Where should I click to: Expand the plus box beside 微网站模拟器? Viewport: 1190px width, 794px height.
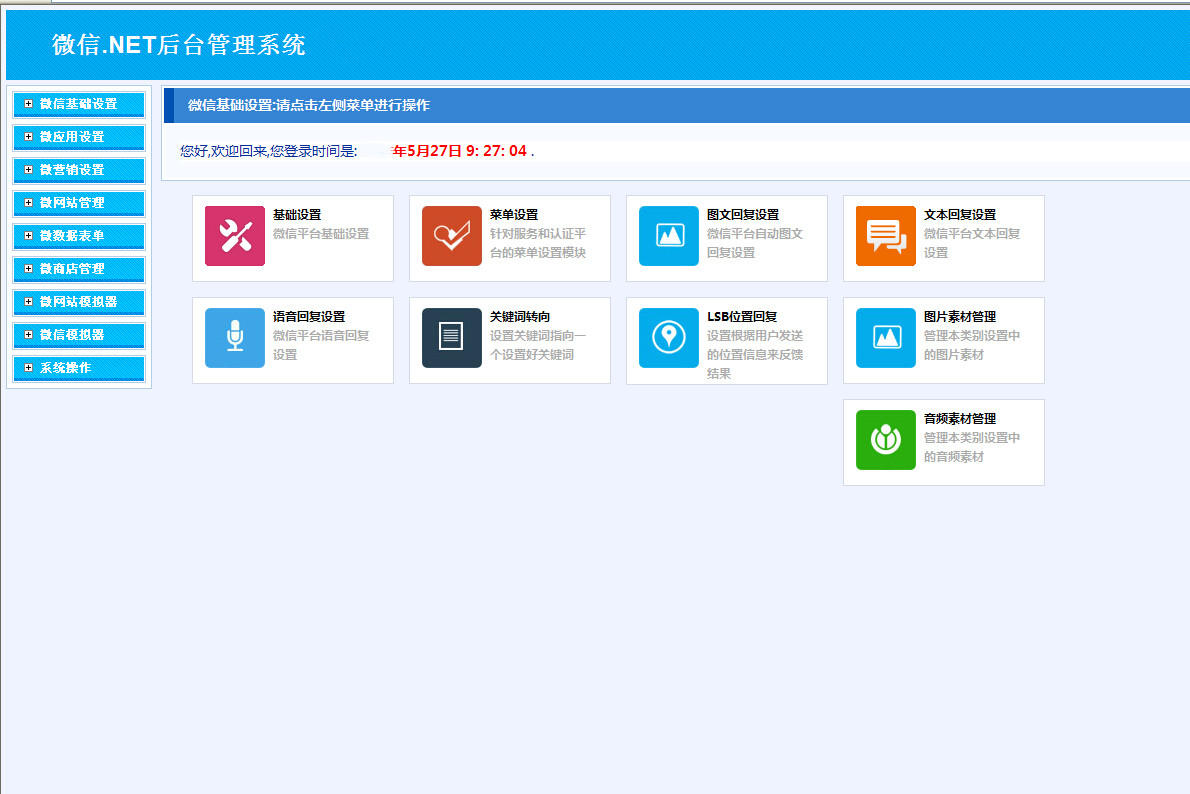point(28,301)
